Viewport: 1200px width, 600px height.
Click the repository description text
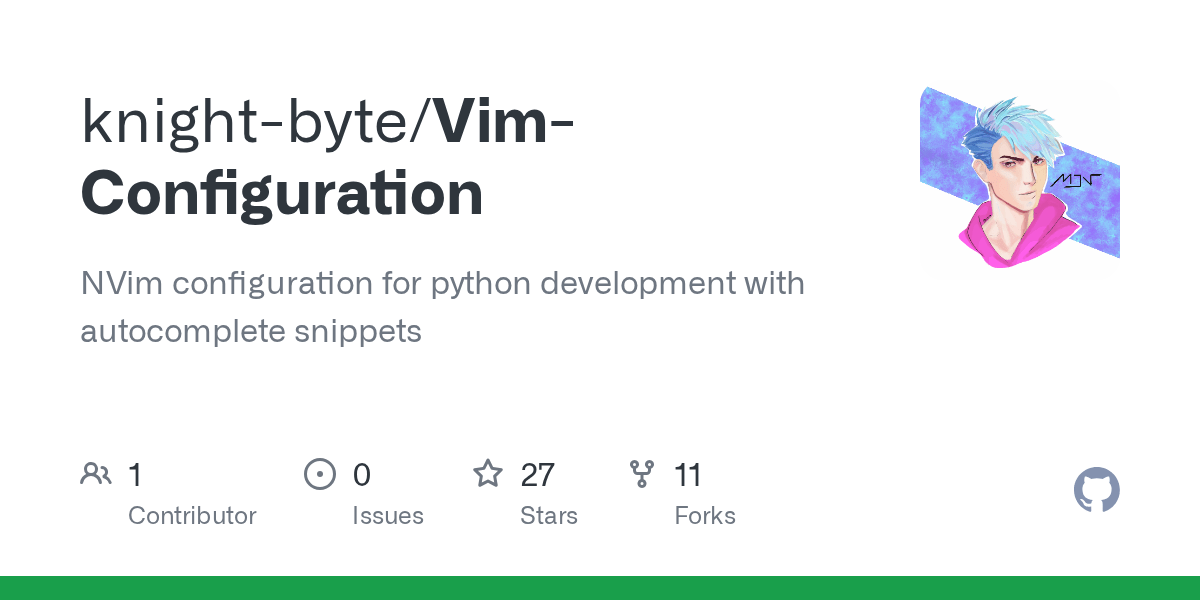tap(443, 305)
